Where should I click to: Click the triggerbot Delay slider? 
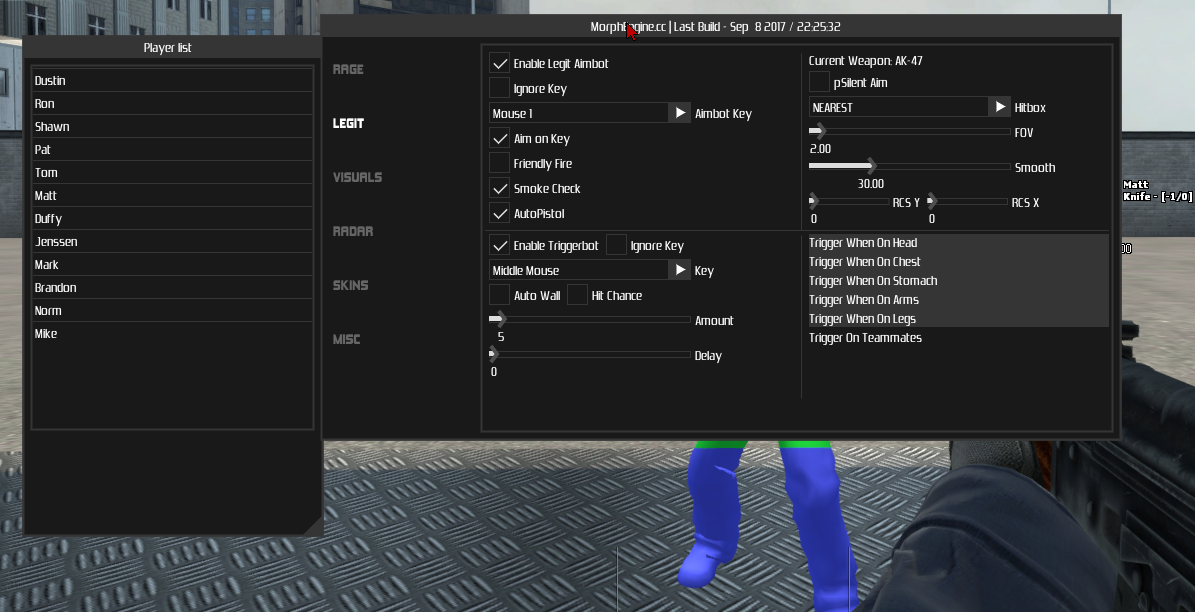pos(590,354)
